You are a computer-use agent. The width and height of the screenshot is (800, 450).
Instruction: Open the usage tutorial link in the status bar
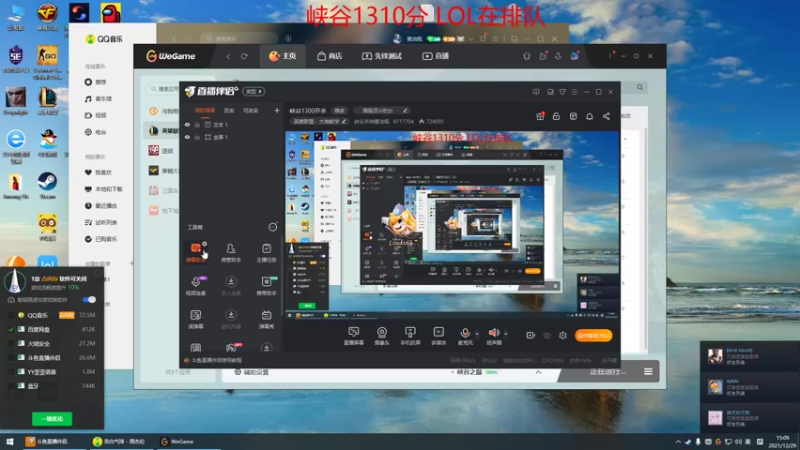pos(214,360)
